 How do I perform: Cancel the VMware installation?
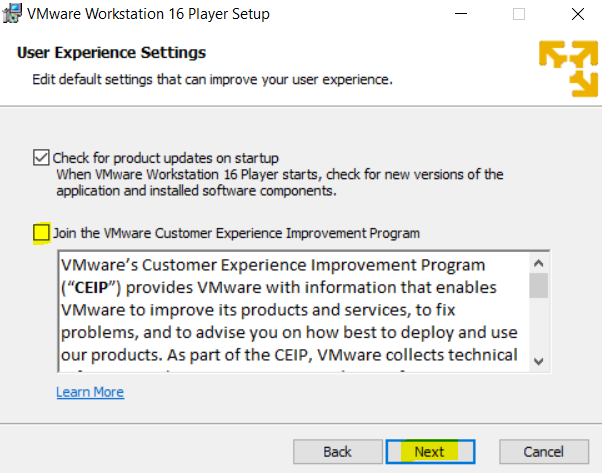pos(544,452)
